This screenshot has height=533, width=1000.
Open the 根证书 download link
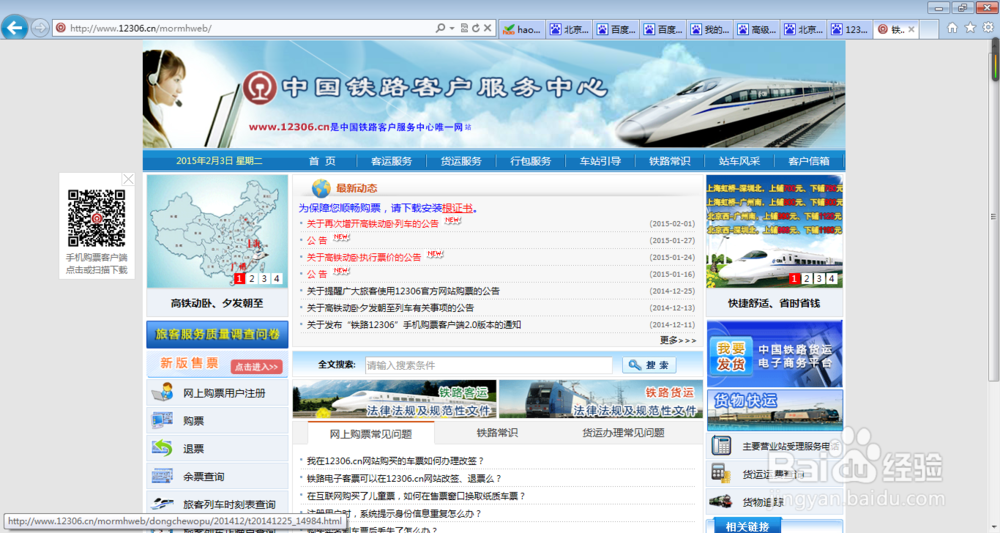tap(457, 208)
